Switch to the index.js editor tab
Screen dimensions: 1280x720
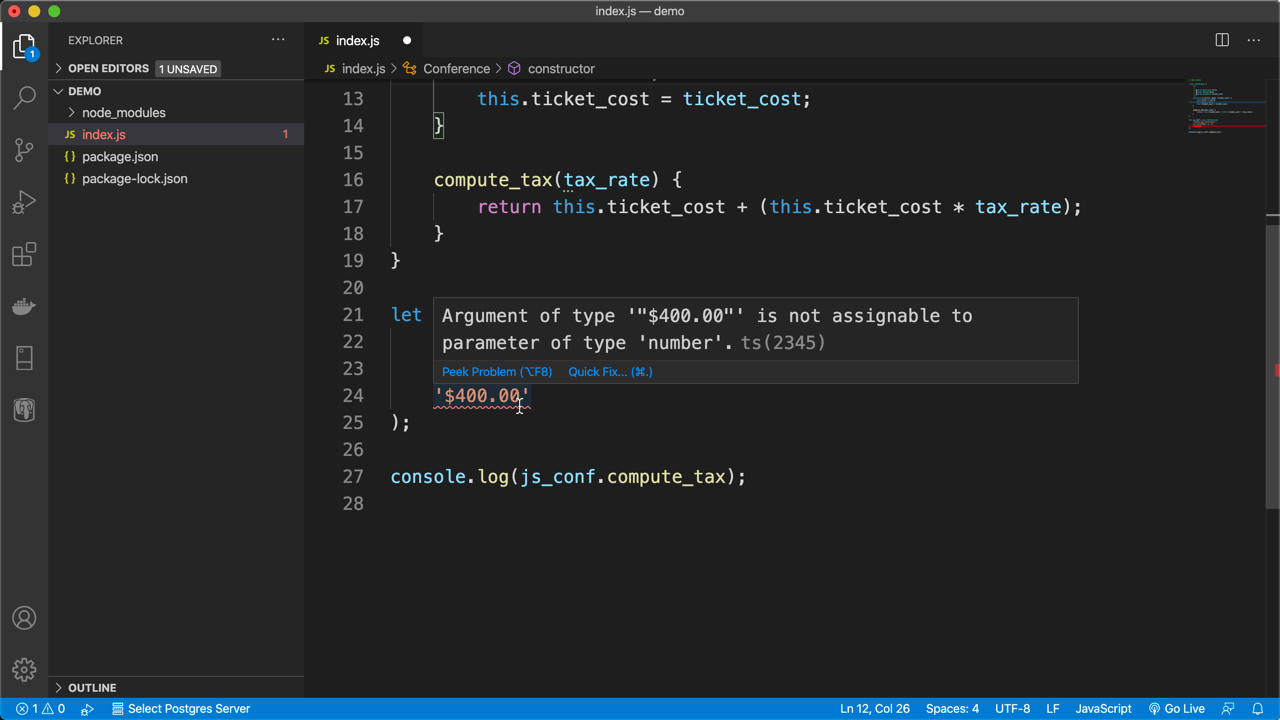pyautogui.click(x=357, y=41)
